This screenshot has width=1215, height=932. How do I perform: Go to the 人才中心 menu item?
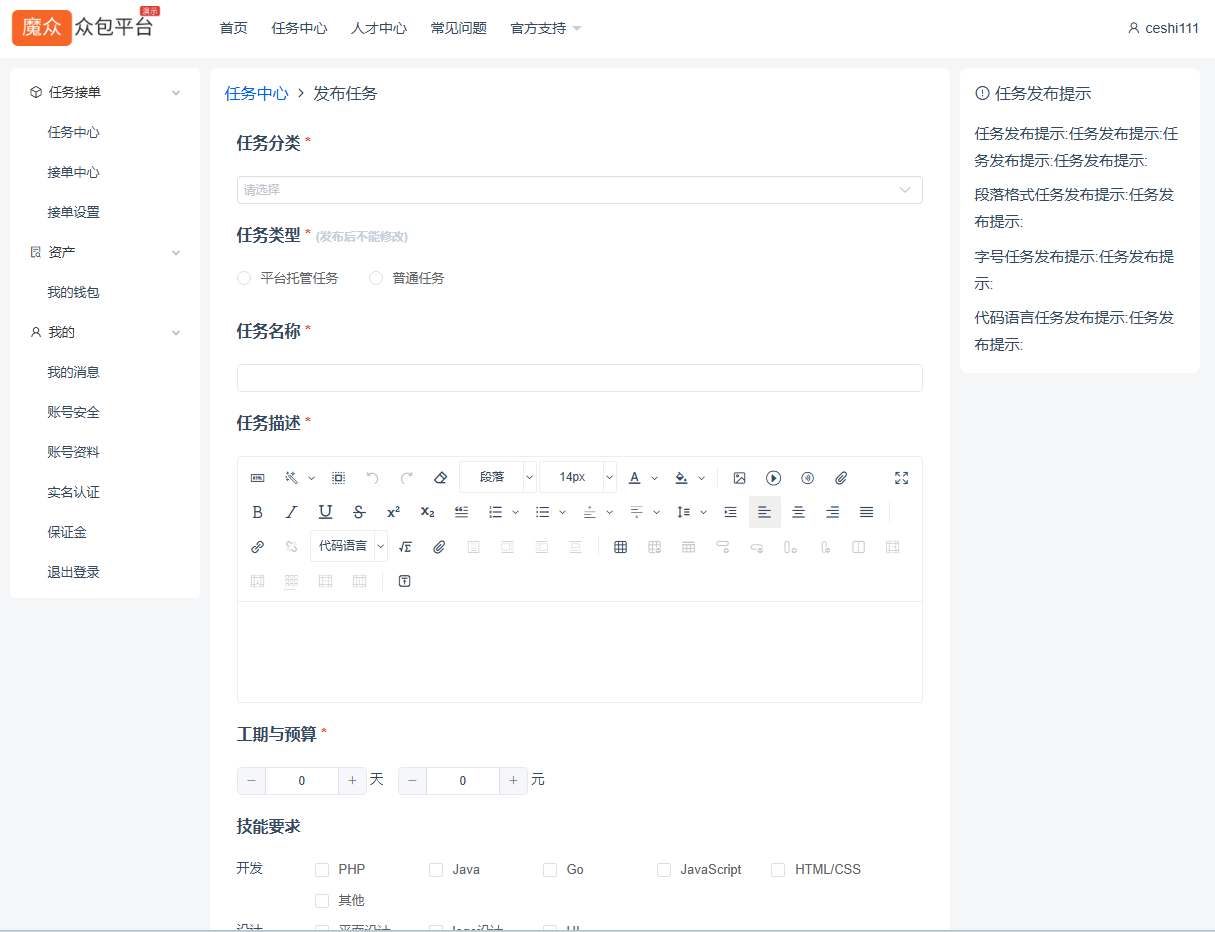coord(378,27)
